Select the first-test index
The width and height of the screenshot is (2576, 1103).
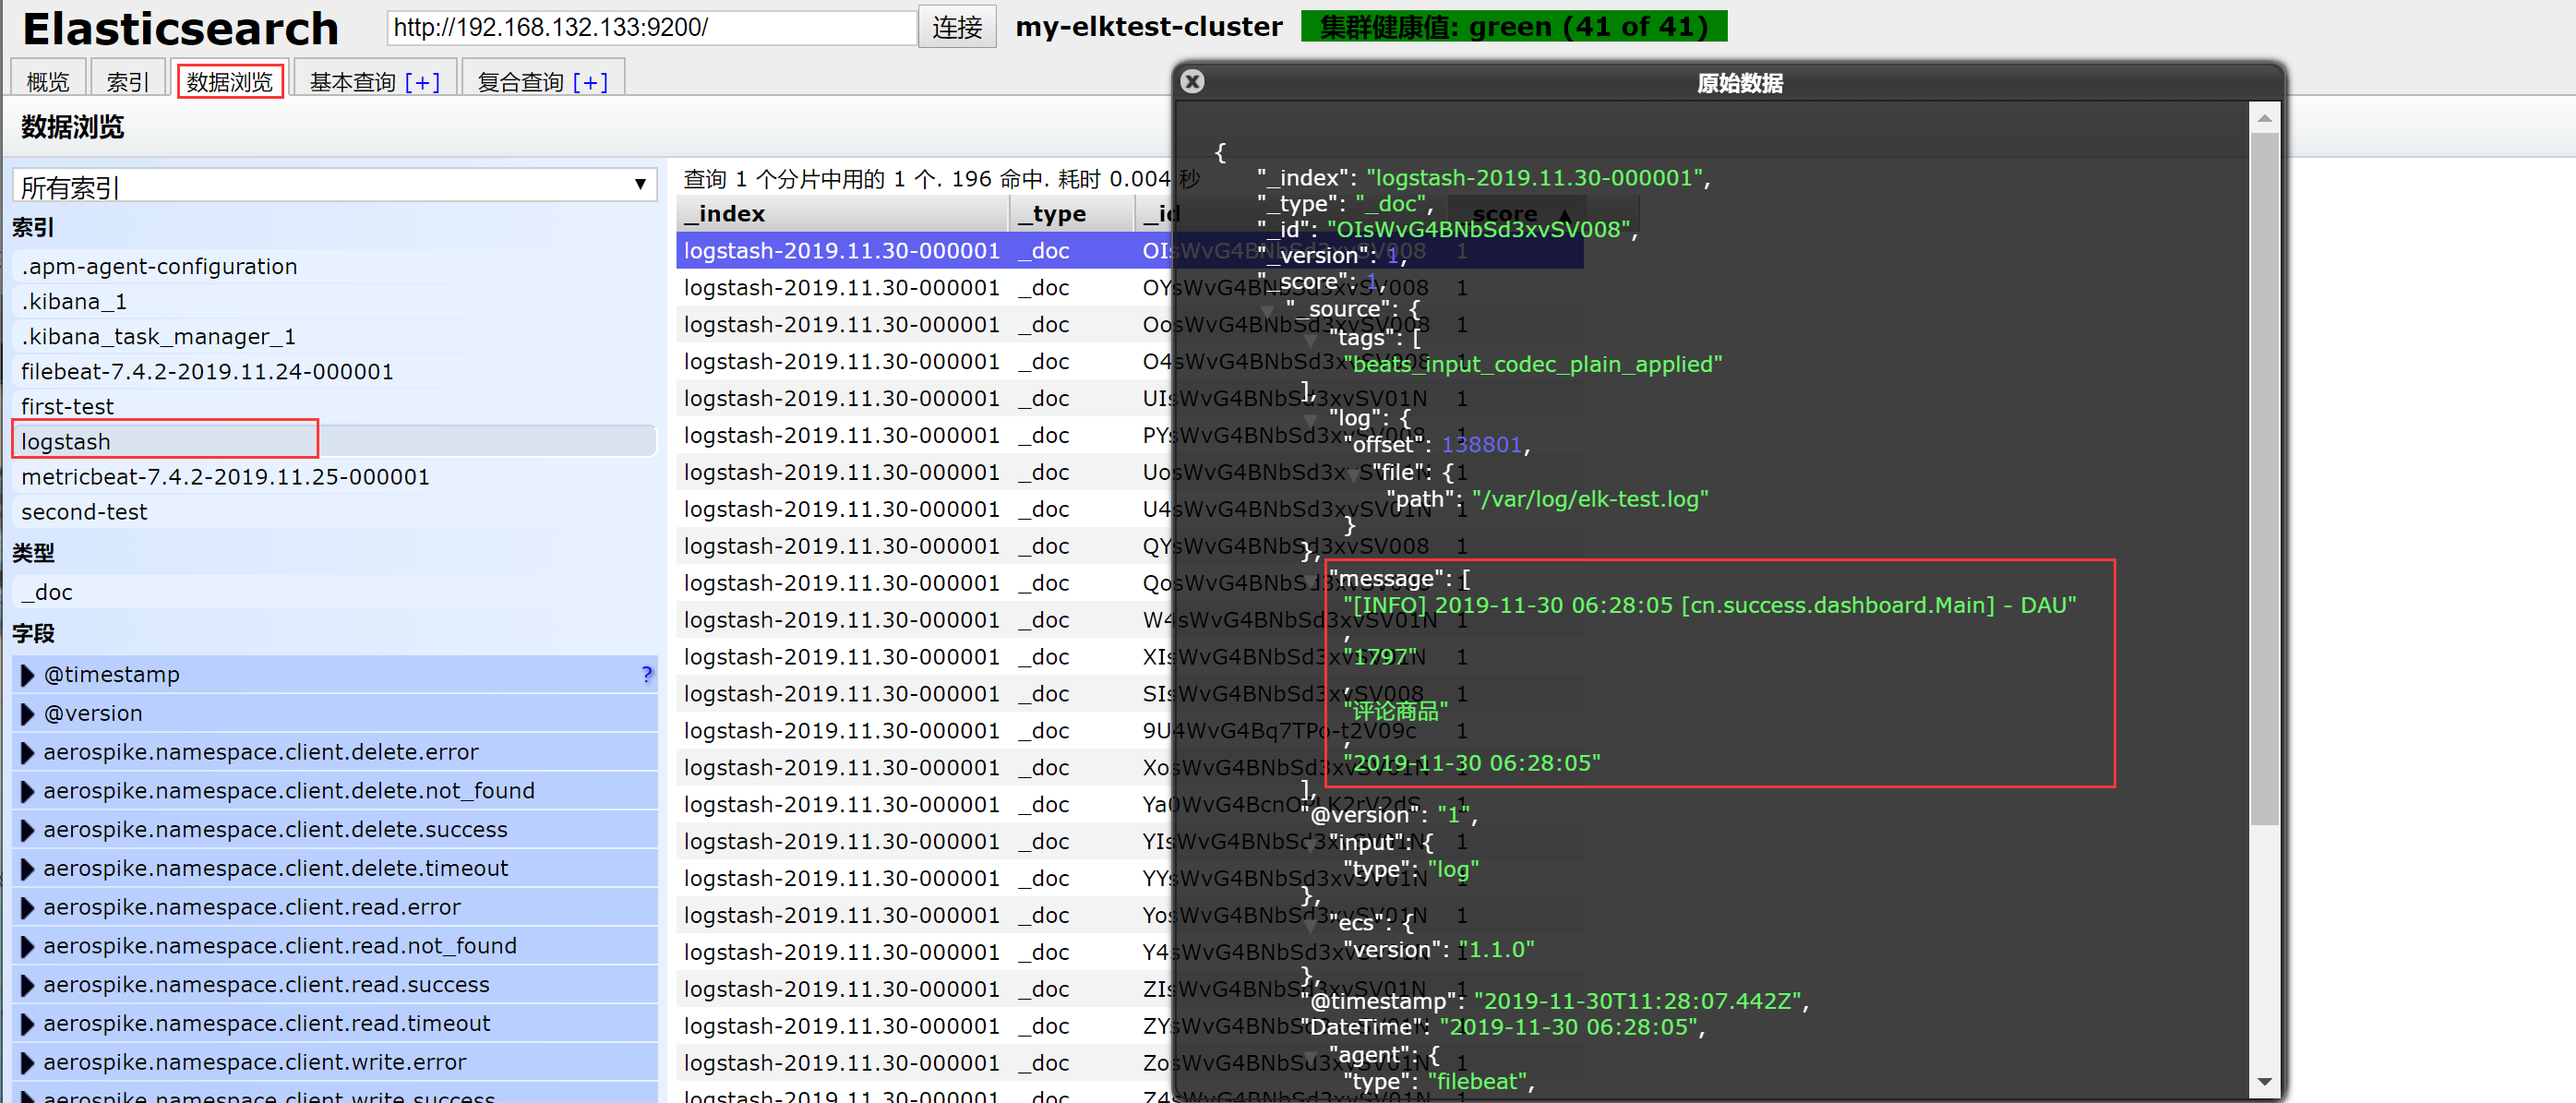[334, 407]
